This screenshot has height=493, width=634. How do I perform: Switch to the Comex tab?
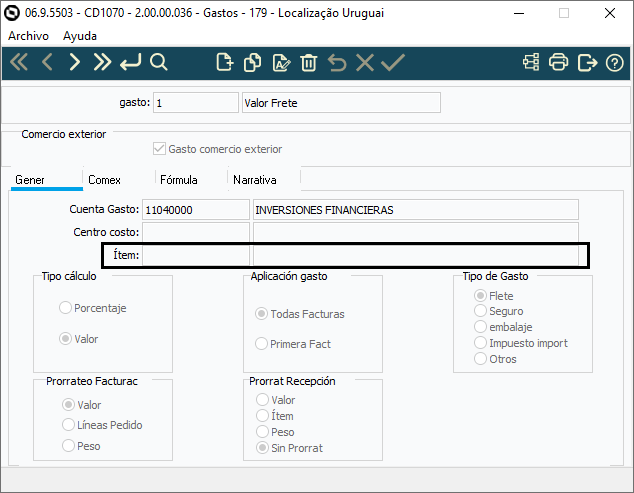[x=105, y=180]
